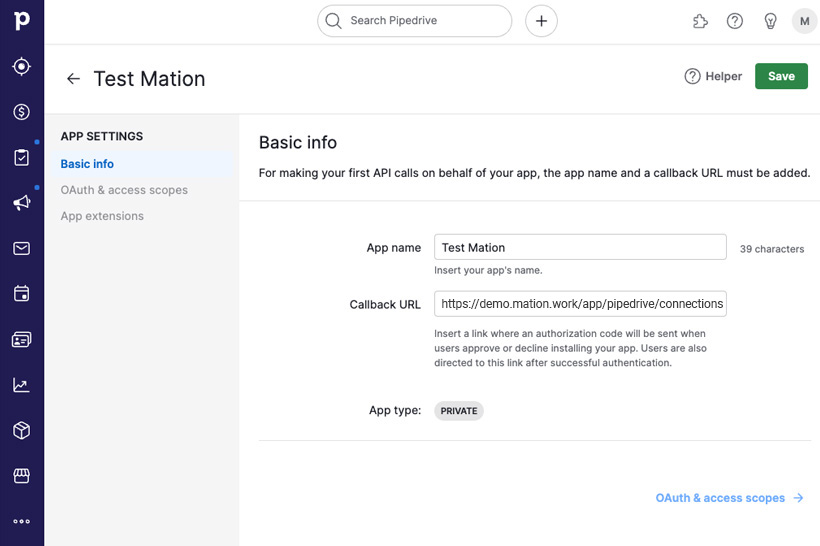Screen dimensions: 820x546
Task: Open Projects clipboard-check icon in sidebar
Action: coord(21,157)
